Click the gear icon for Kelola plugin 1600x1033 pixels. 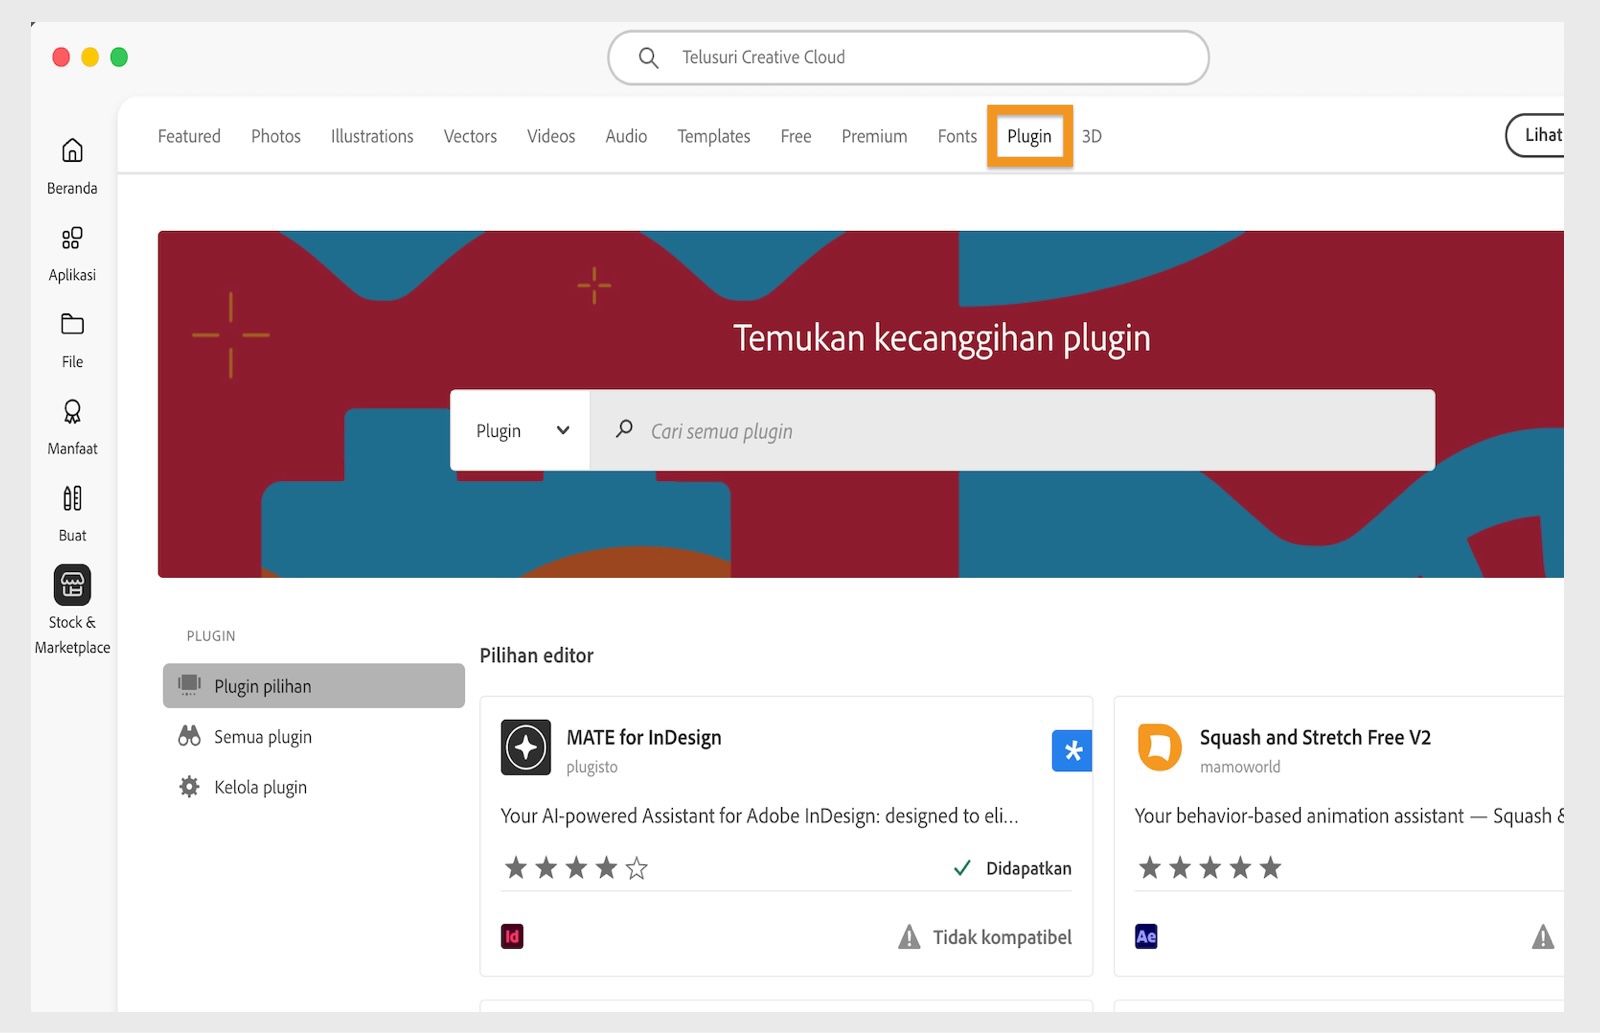tap(189, 787)
